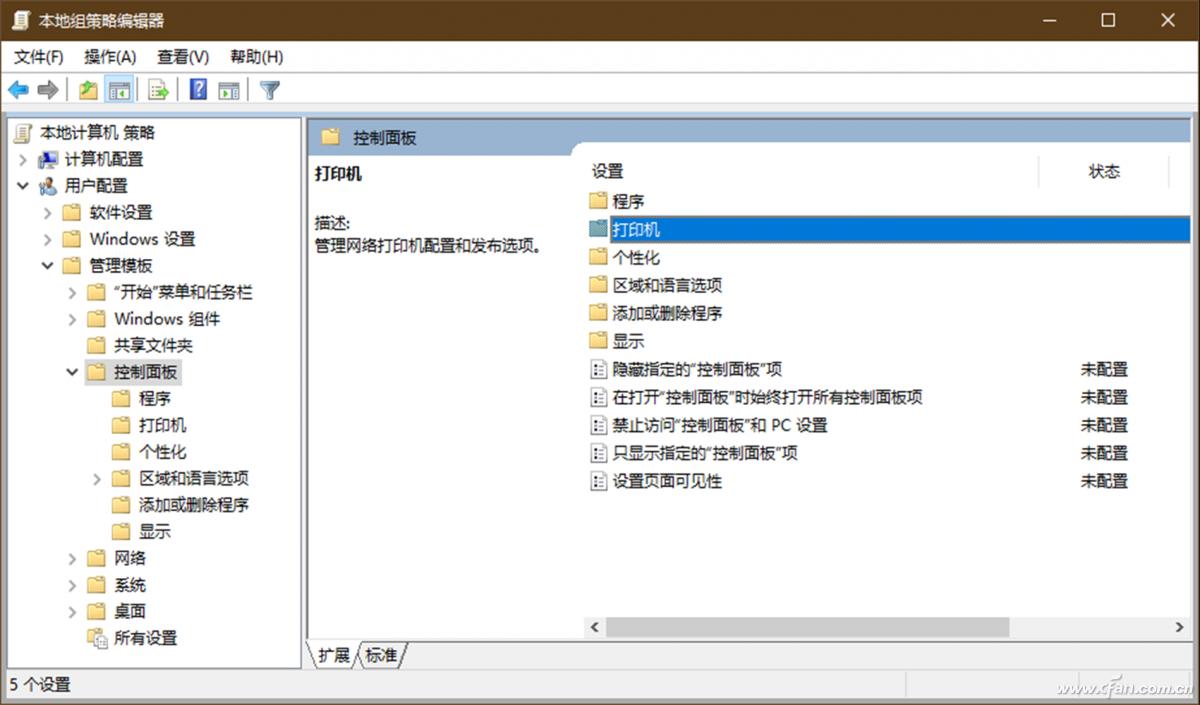This screenshot has height=705, width=1200.
Task: Open Help using the question mark icon
Action: point(196,89)
